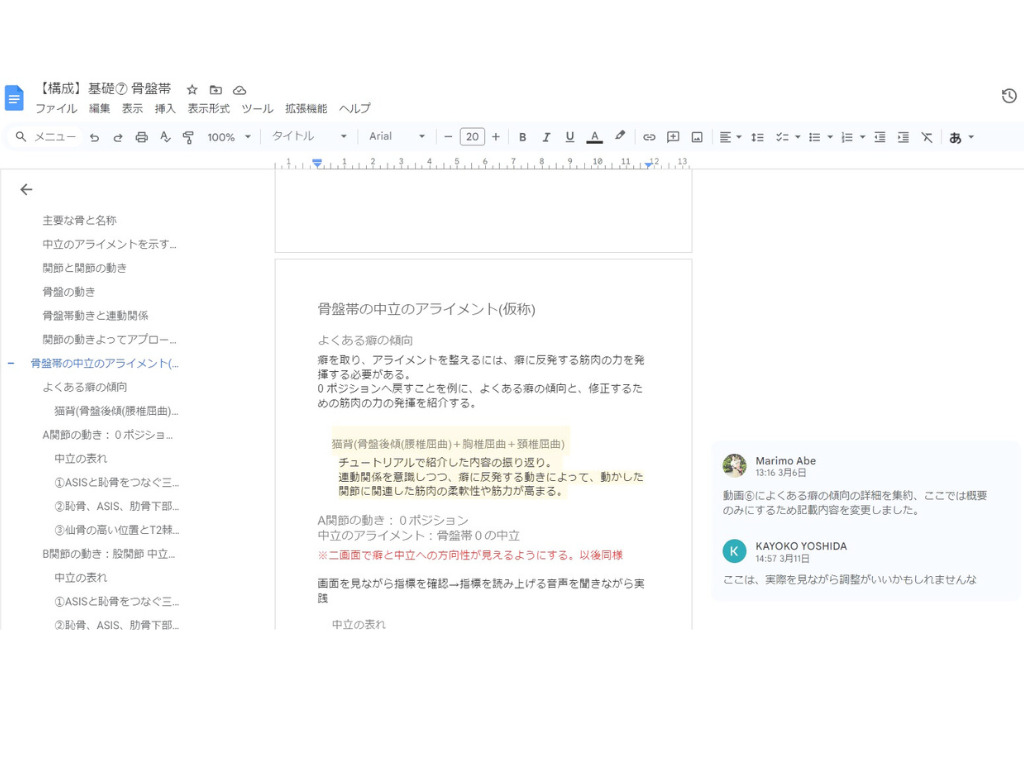
Task: Open the ファイル menu
Action: (56, 108)
